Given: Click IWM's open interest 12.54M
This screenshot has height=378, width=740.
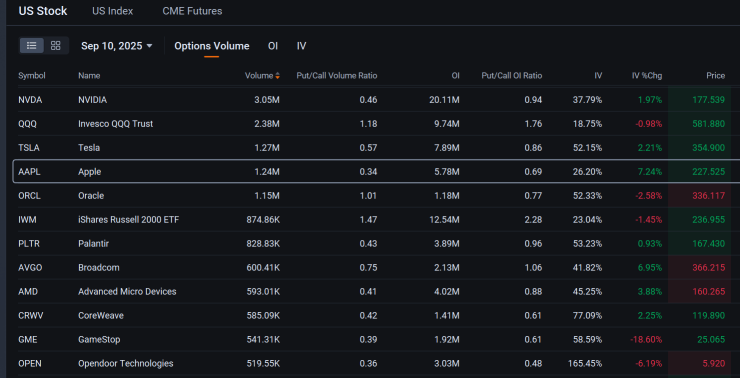Looking at the screenshot, I should pyautogui.click(x=445, y=220).
